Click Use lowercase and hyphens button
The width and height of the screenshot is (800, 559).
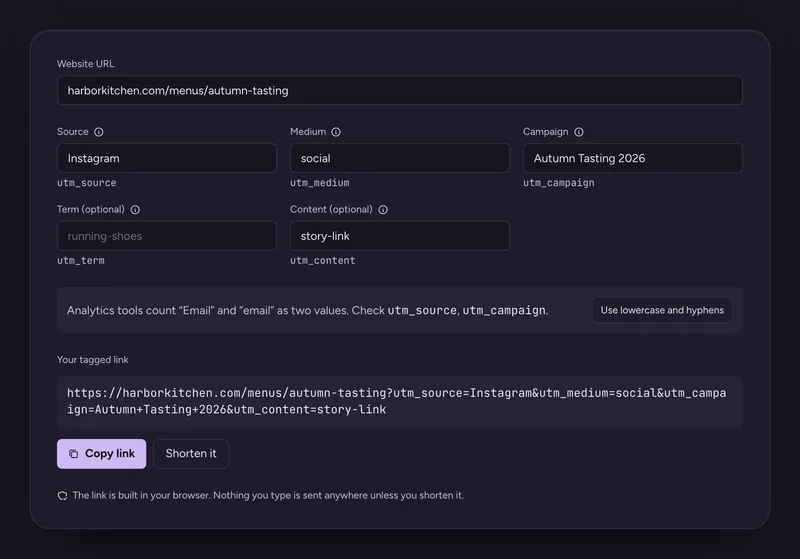(662, 310)
